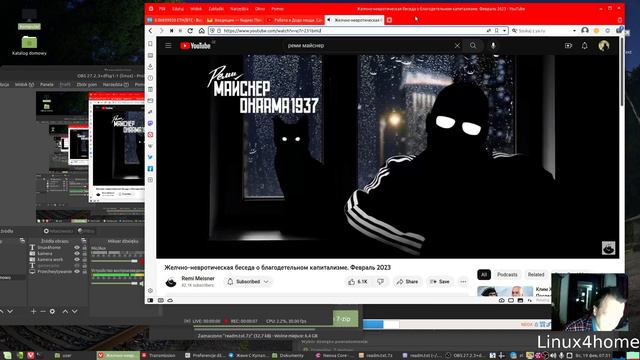Click the YouTube magnifier search button
640x360 pixels.
click(473, 46)
